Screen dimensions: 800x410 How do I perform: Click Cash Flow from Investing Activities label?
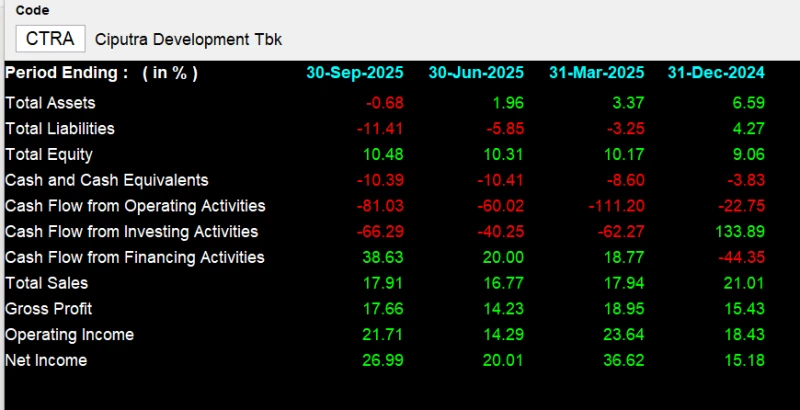[131, 232]
